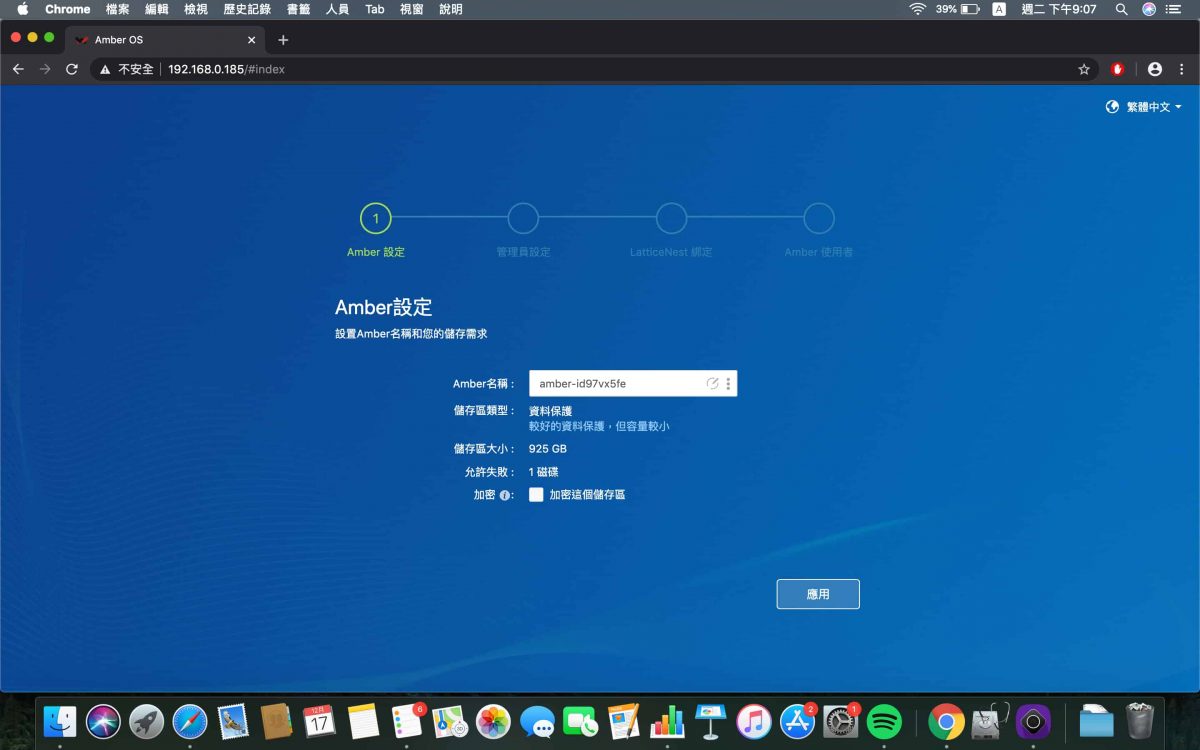1200x750 pixels.
Task: Open Reminders from the Dock
Action: pos(407,721)
